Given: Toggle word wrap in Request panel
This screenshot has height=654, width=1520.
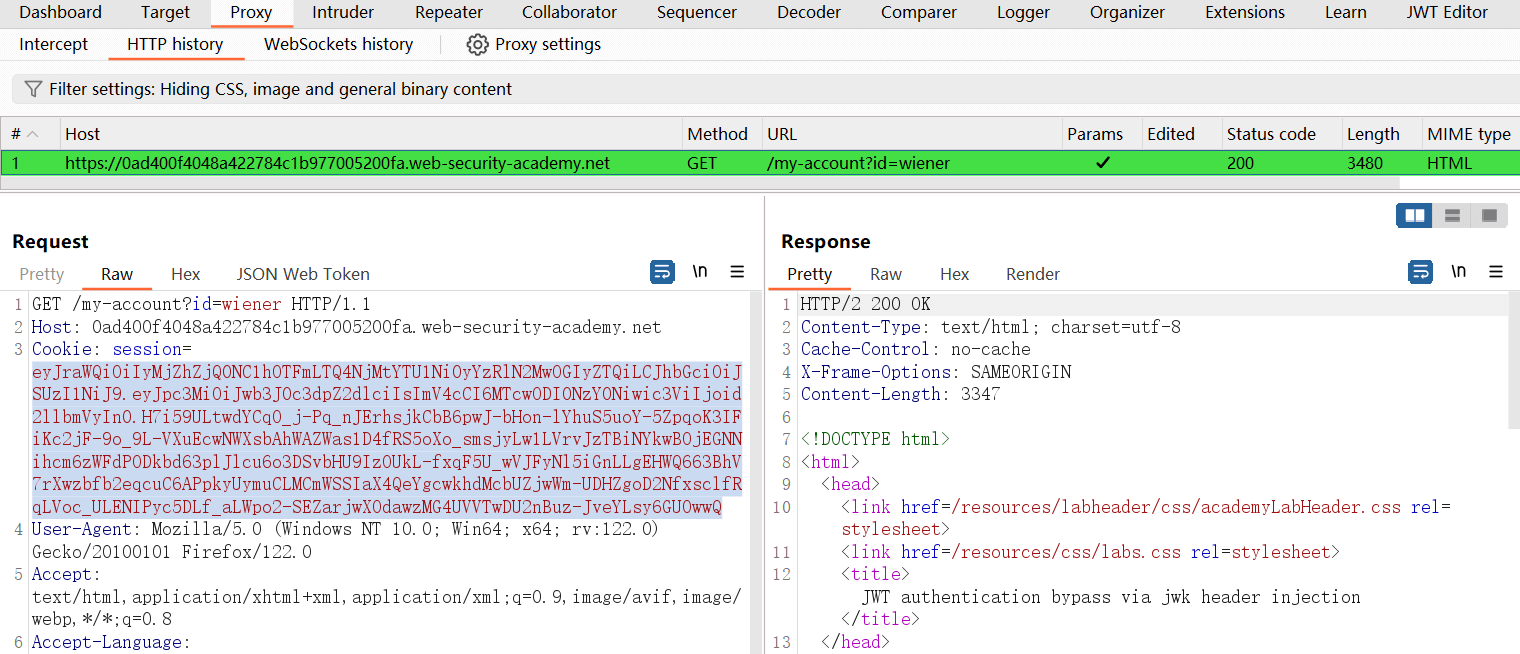Looking at the screenshot, I should click(662, 272).
